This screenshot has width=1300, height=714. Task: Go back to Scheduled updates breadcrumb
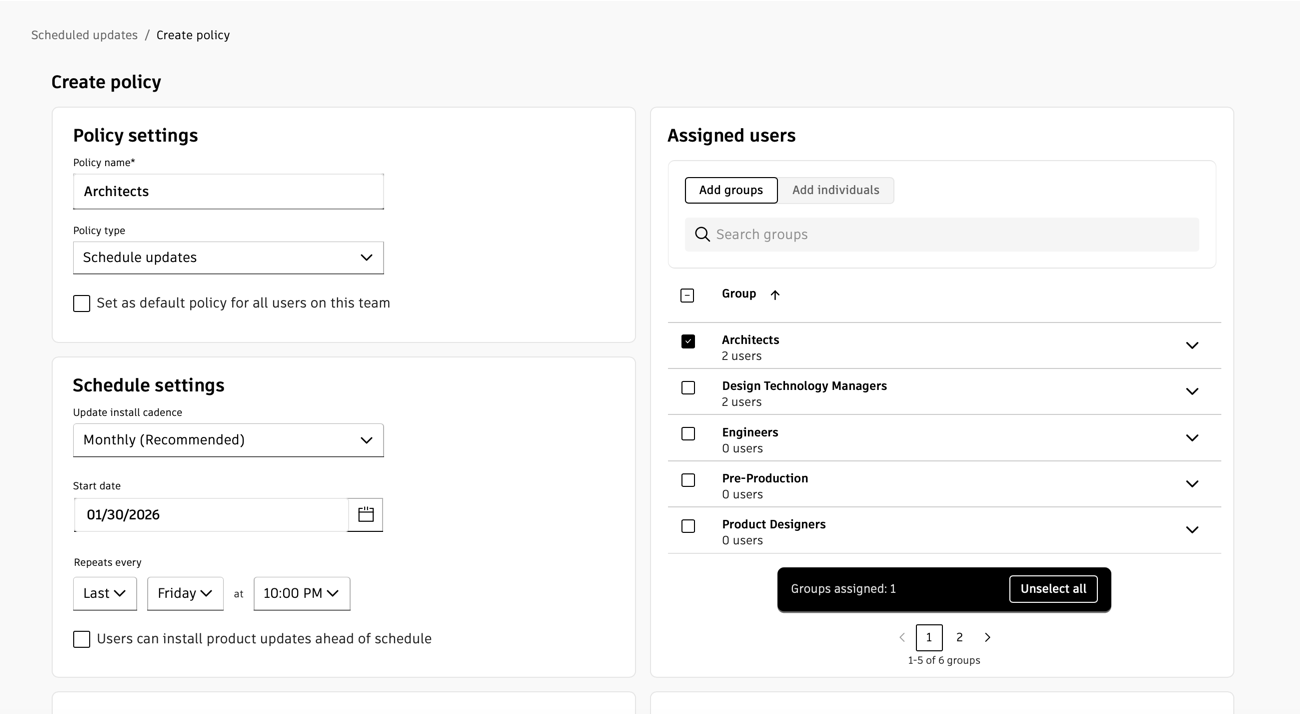[84, 35]
